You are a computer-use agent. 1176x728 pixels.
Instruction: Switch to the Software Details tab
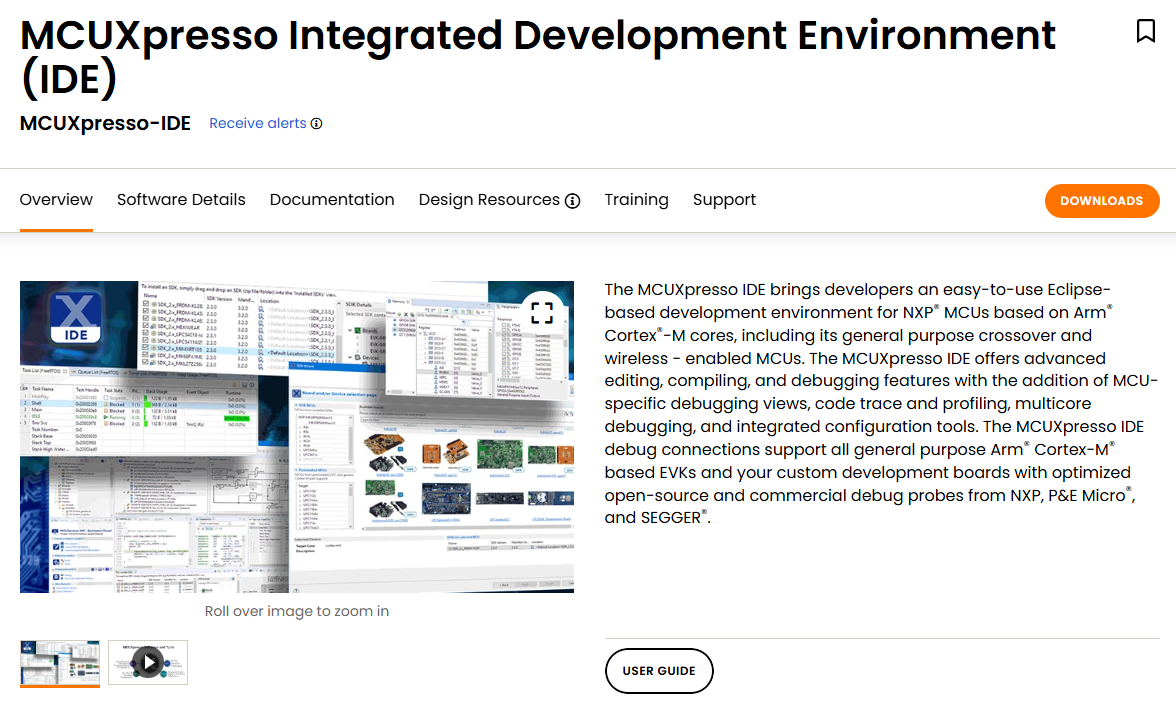pyautogui.click(x=182, y=199)
